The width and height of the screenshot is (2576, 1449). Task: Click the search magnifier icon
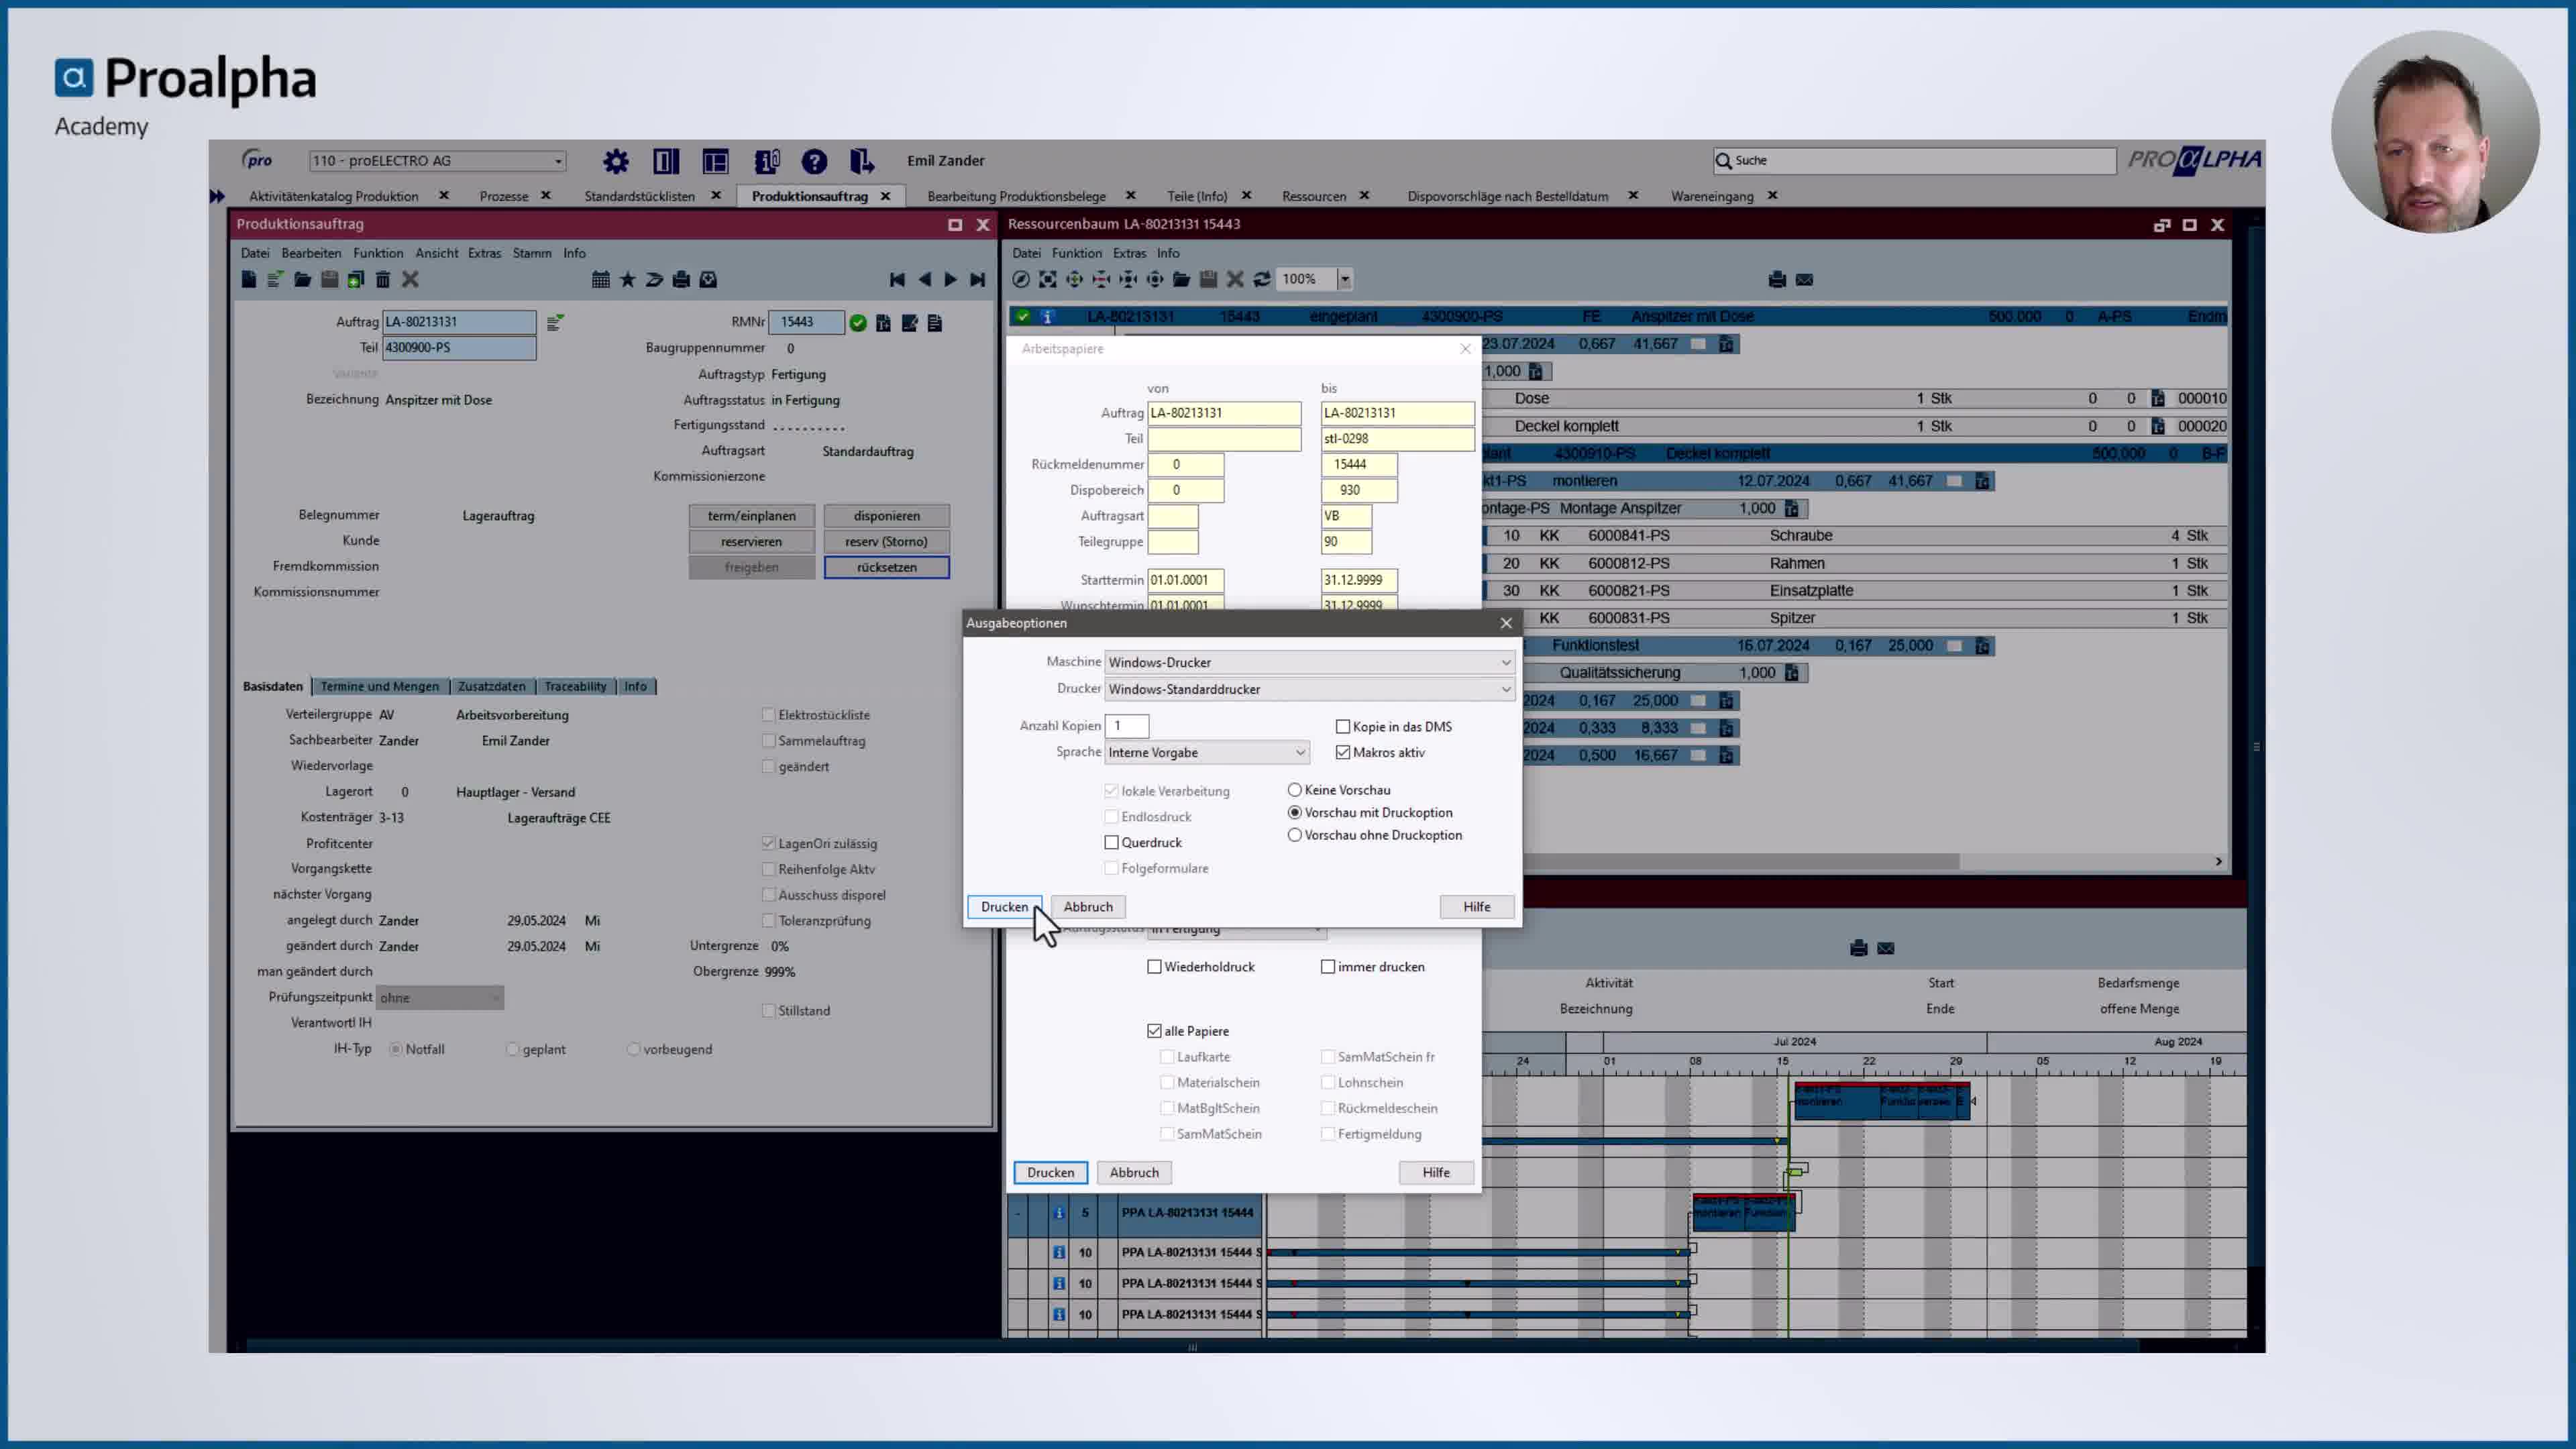click(x=1723, y=161)
